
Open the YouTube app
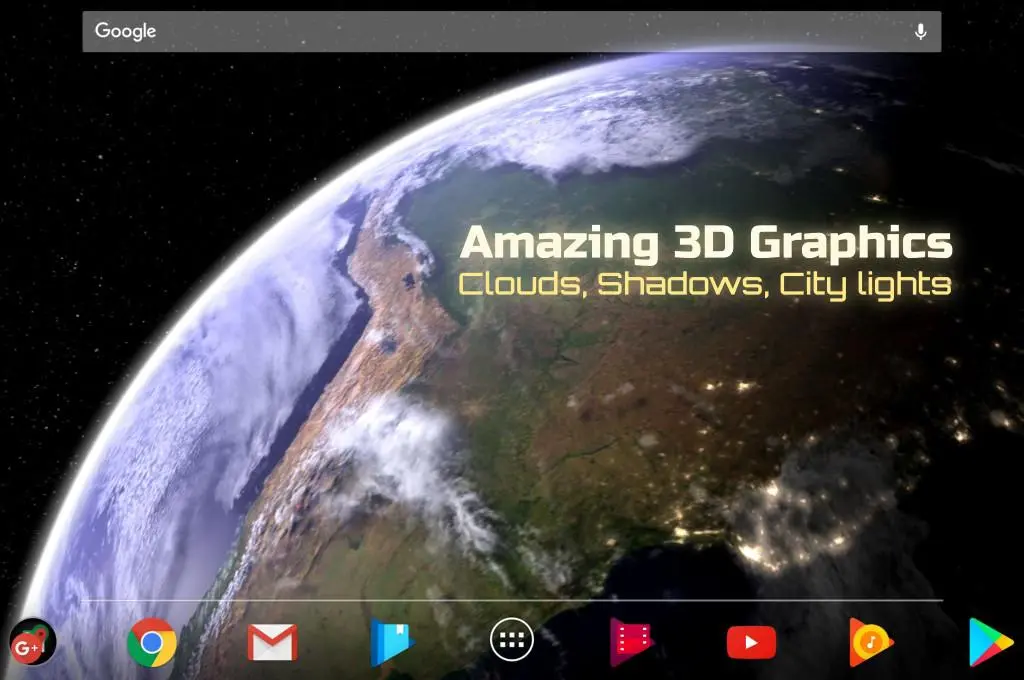(752, 643)
